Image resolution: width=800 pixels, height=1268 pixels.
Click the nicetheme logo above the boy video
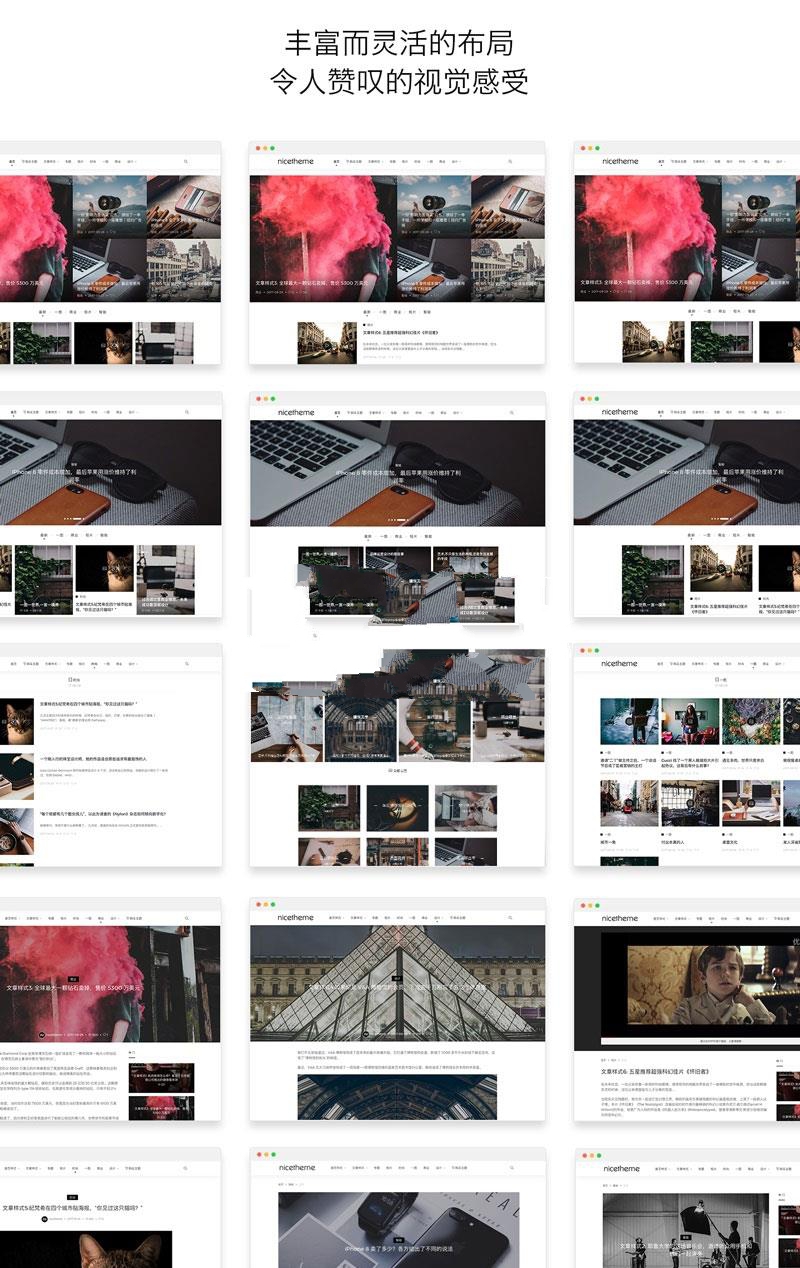pos(620,918)
